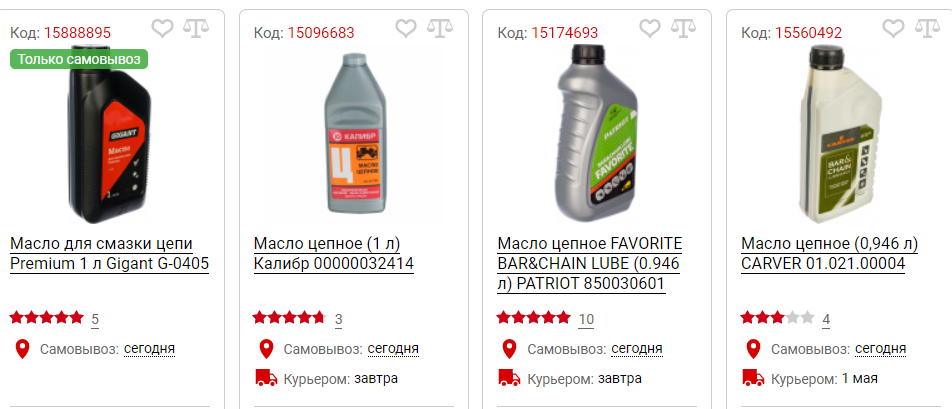Open Масло цепное Калибр 00000032414 link

click(334, 254)
